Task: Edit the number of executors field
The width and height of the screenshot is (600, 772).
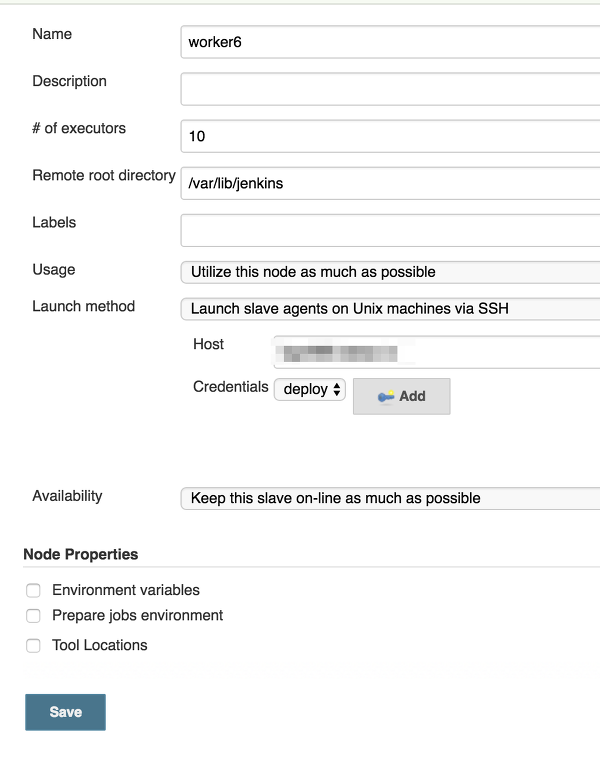Action: pyautogui.click(x=390, y=136)
